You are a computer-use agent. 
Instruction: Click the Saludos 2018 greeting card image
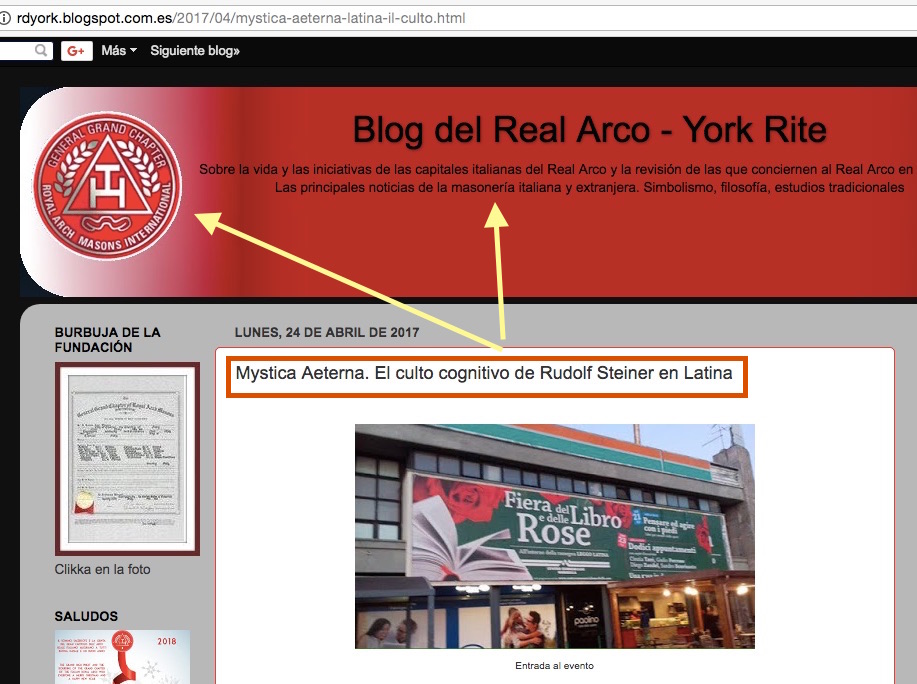(x=122, y=656)
